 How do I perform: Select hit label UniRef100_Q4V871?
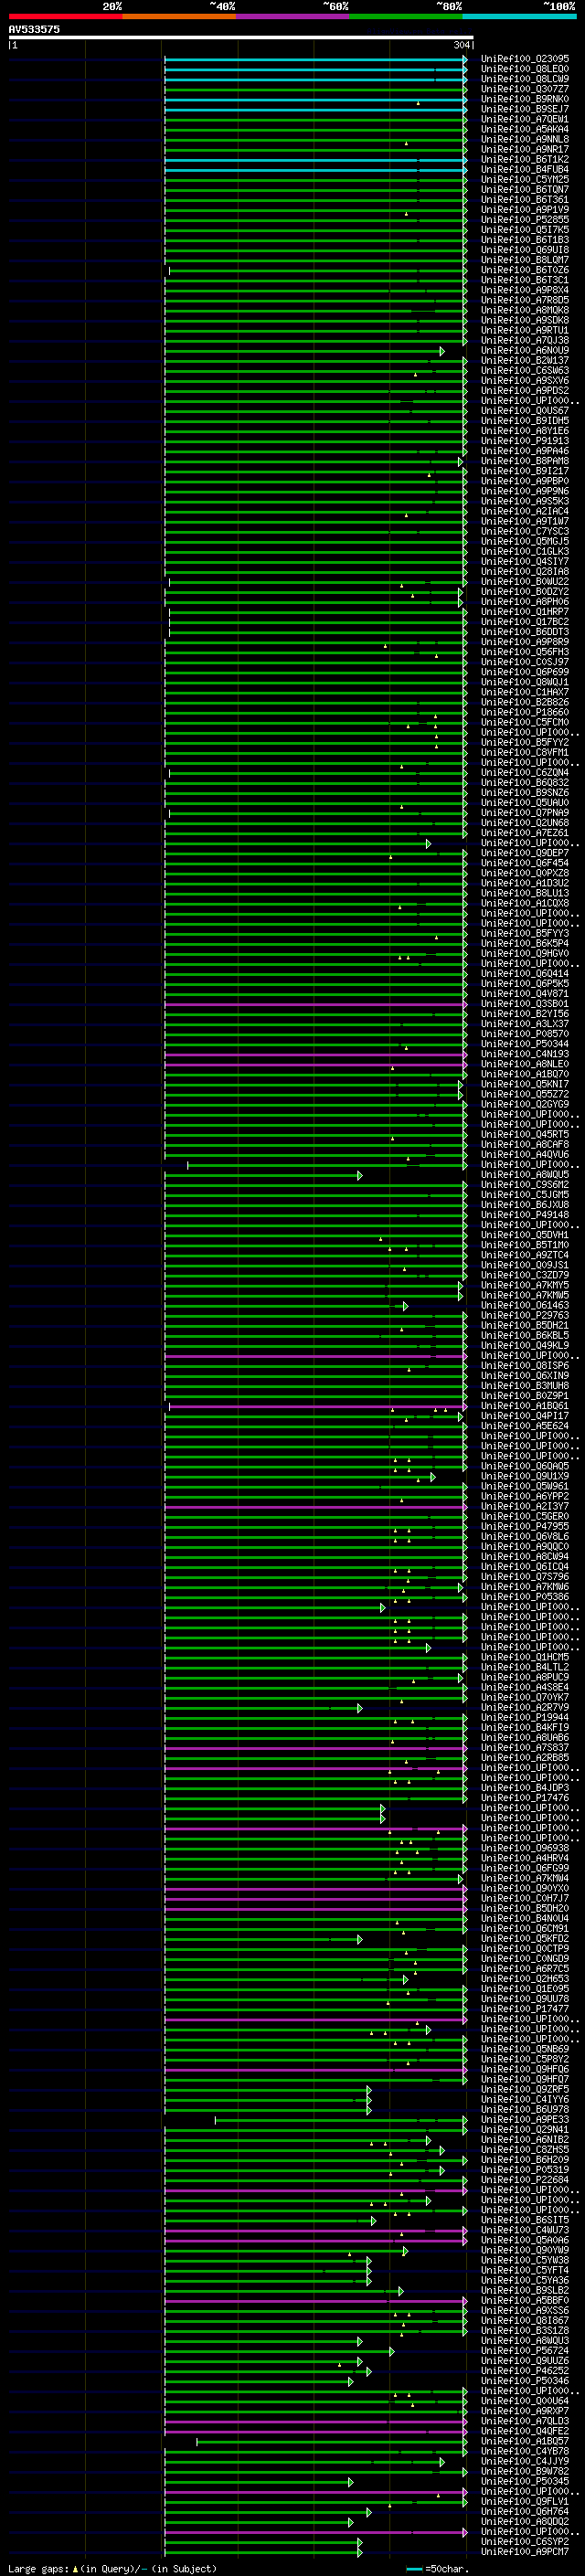click(x=524, y=994)
